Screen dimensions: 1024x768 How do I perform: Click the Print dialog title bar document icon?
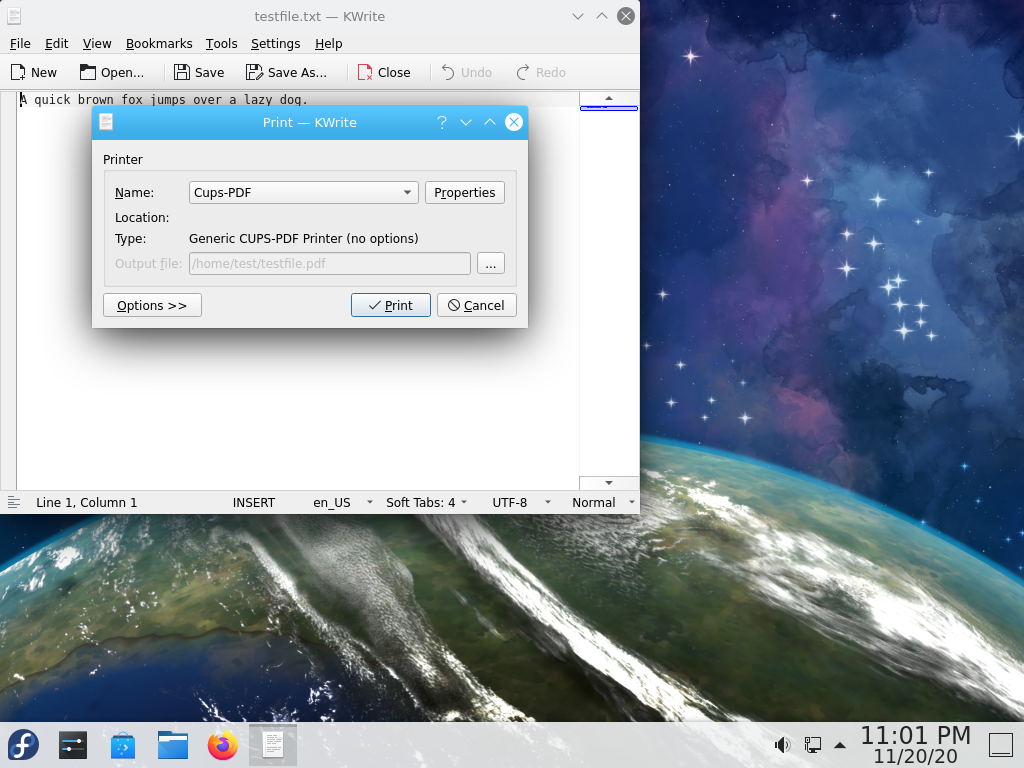(x=106, y=122)
